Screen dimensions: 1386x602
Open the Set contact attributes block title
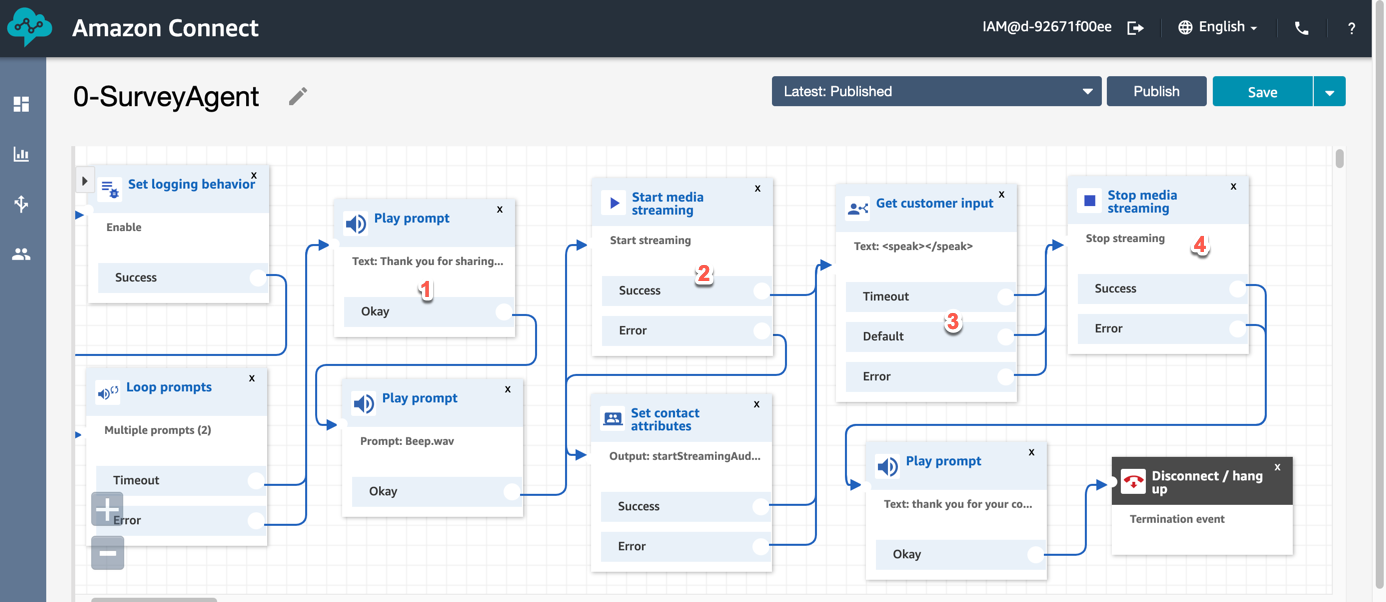(x=665, y=420)
